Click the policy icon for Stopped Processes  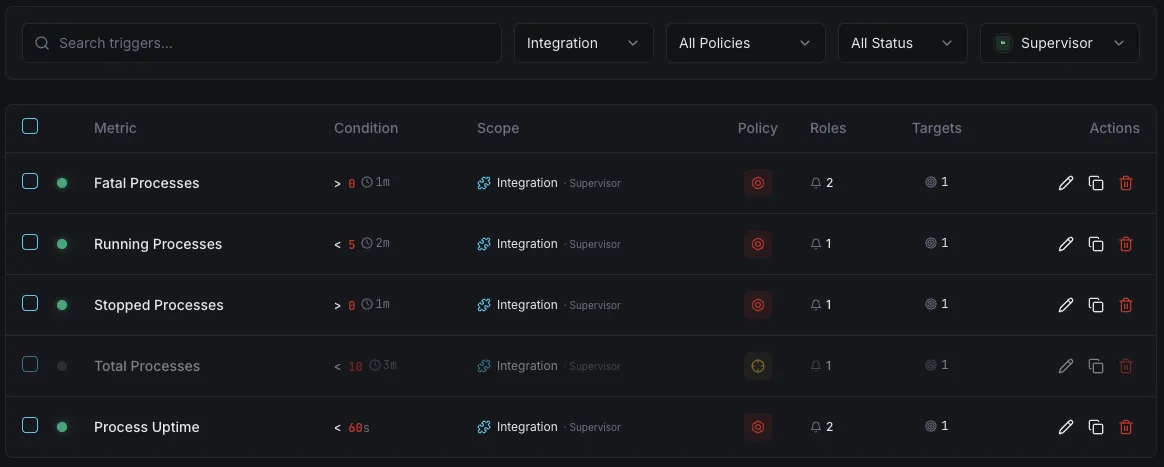tap(758, 304)
